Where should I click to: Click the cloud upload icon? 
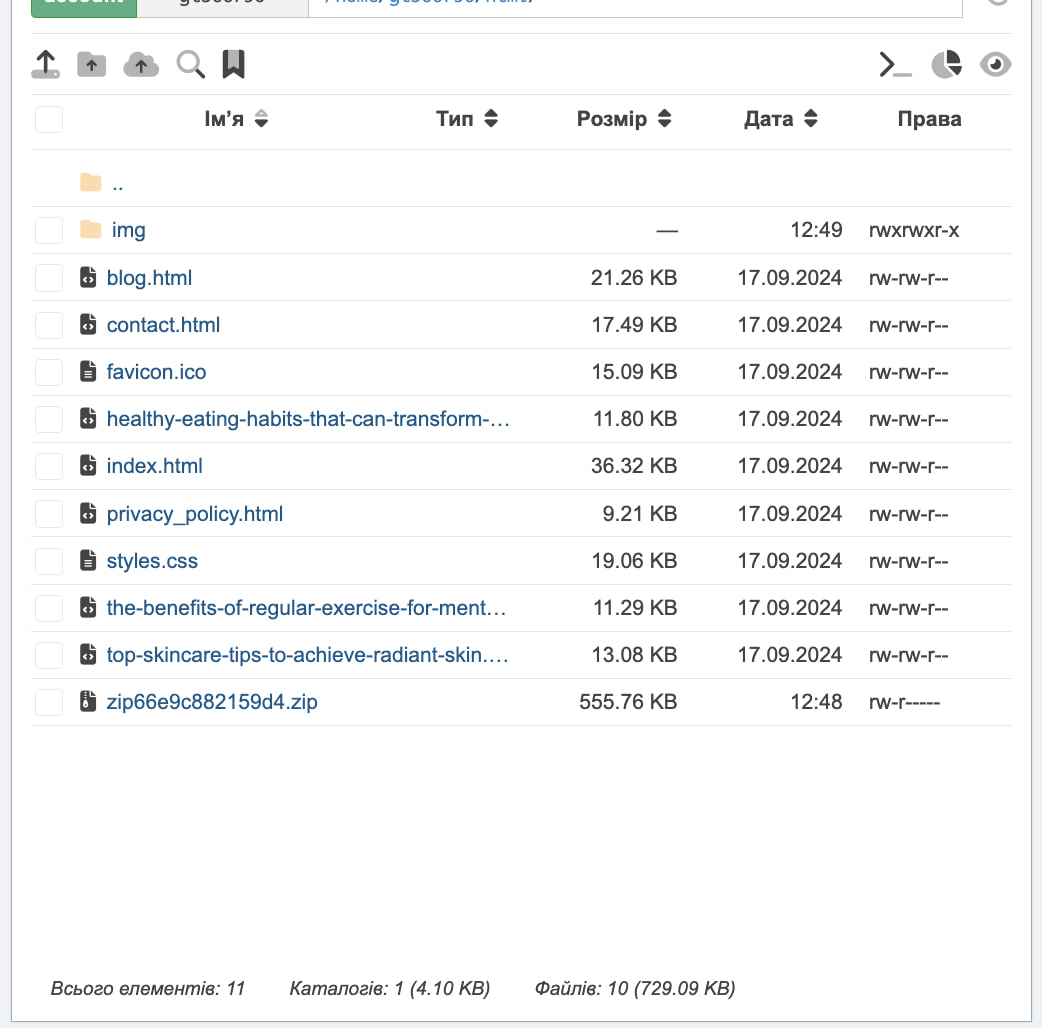pos(141,65)
